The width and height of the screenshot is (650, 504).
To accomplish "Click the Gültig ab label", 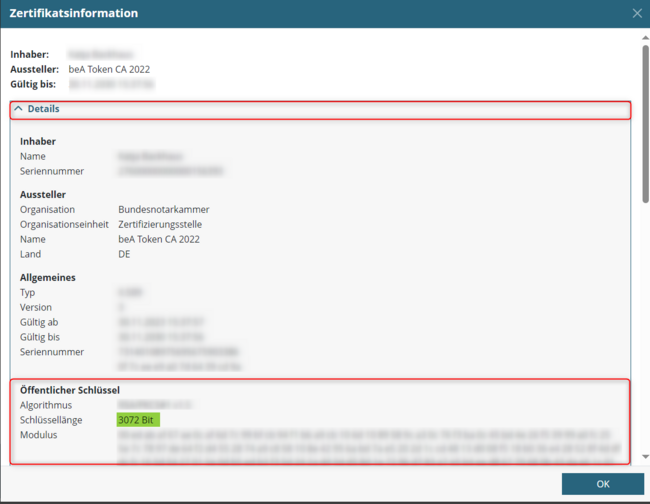I will tap(40, 322).
